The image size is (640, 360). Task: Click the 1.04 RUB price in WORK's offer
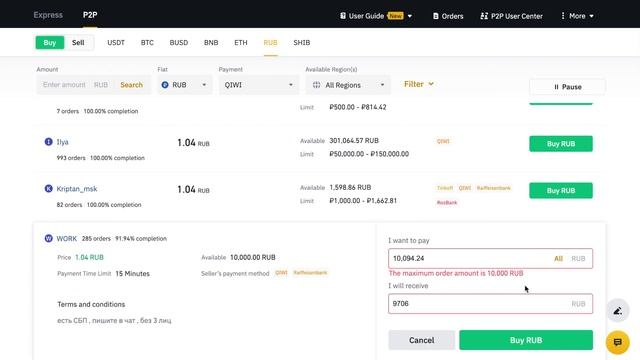tap(89, 258)
